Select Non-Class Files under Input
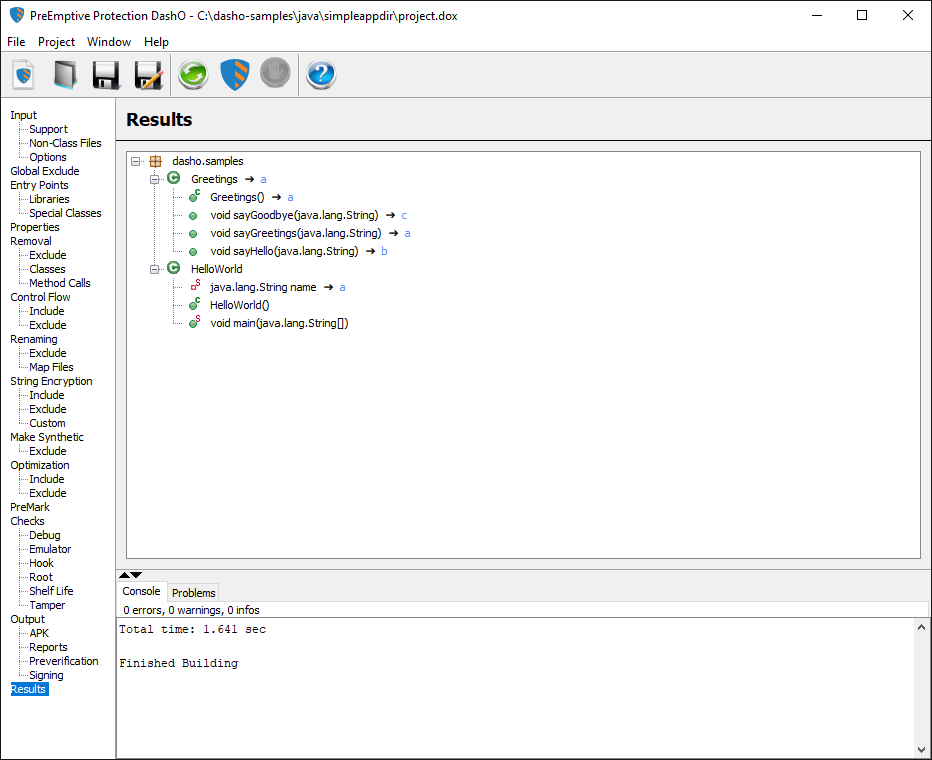932x760 pixels. (x=65, y=143)
